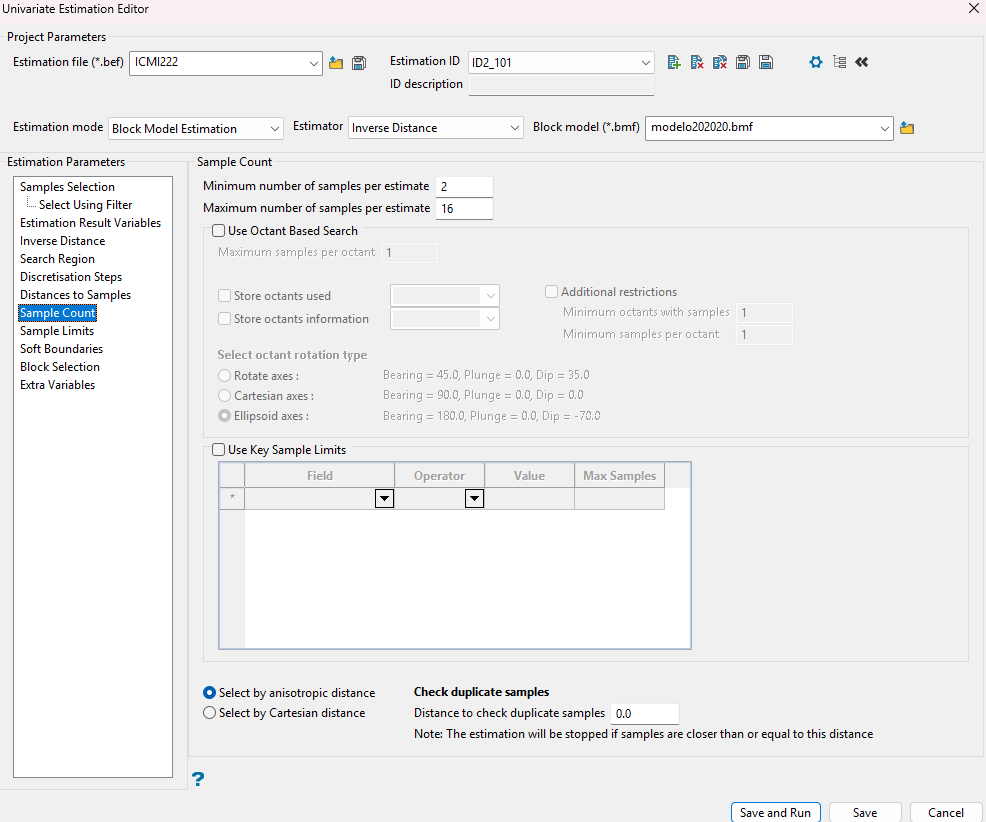986x822 pixels.
Task: Toggle the Store octants used checkbox
Action: click(x=224, y=296)
